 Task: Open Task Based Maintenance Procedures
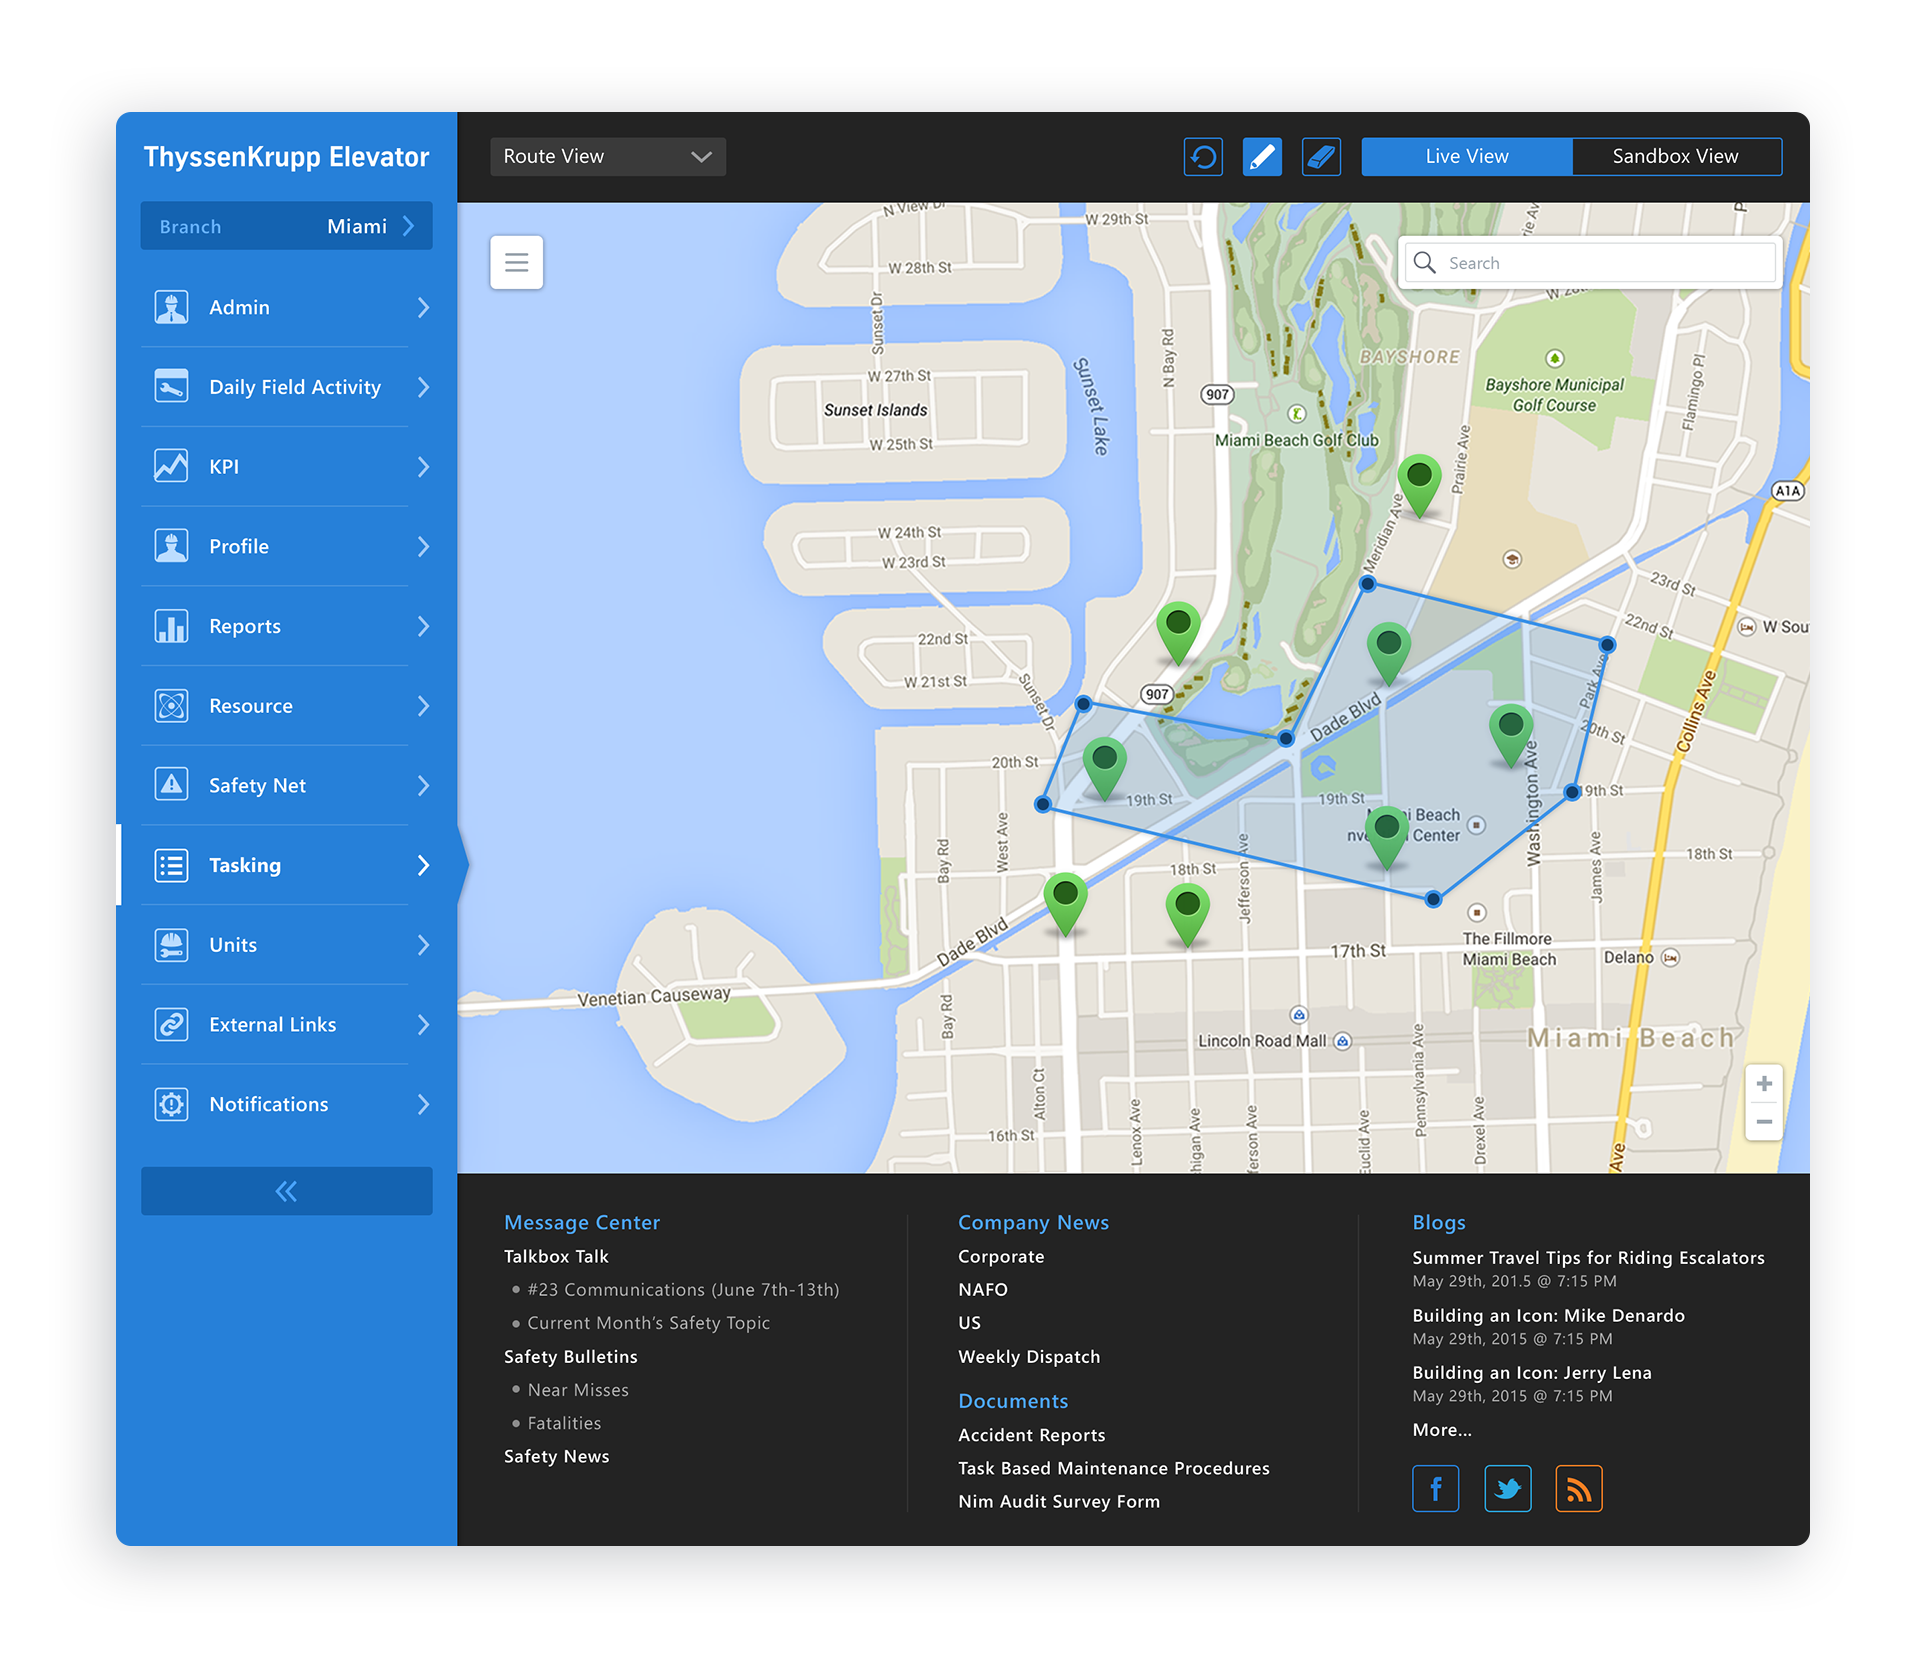[1114, 1469]
